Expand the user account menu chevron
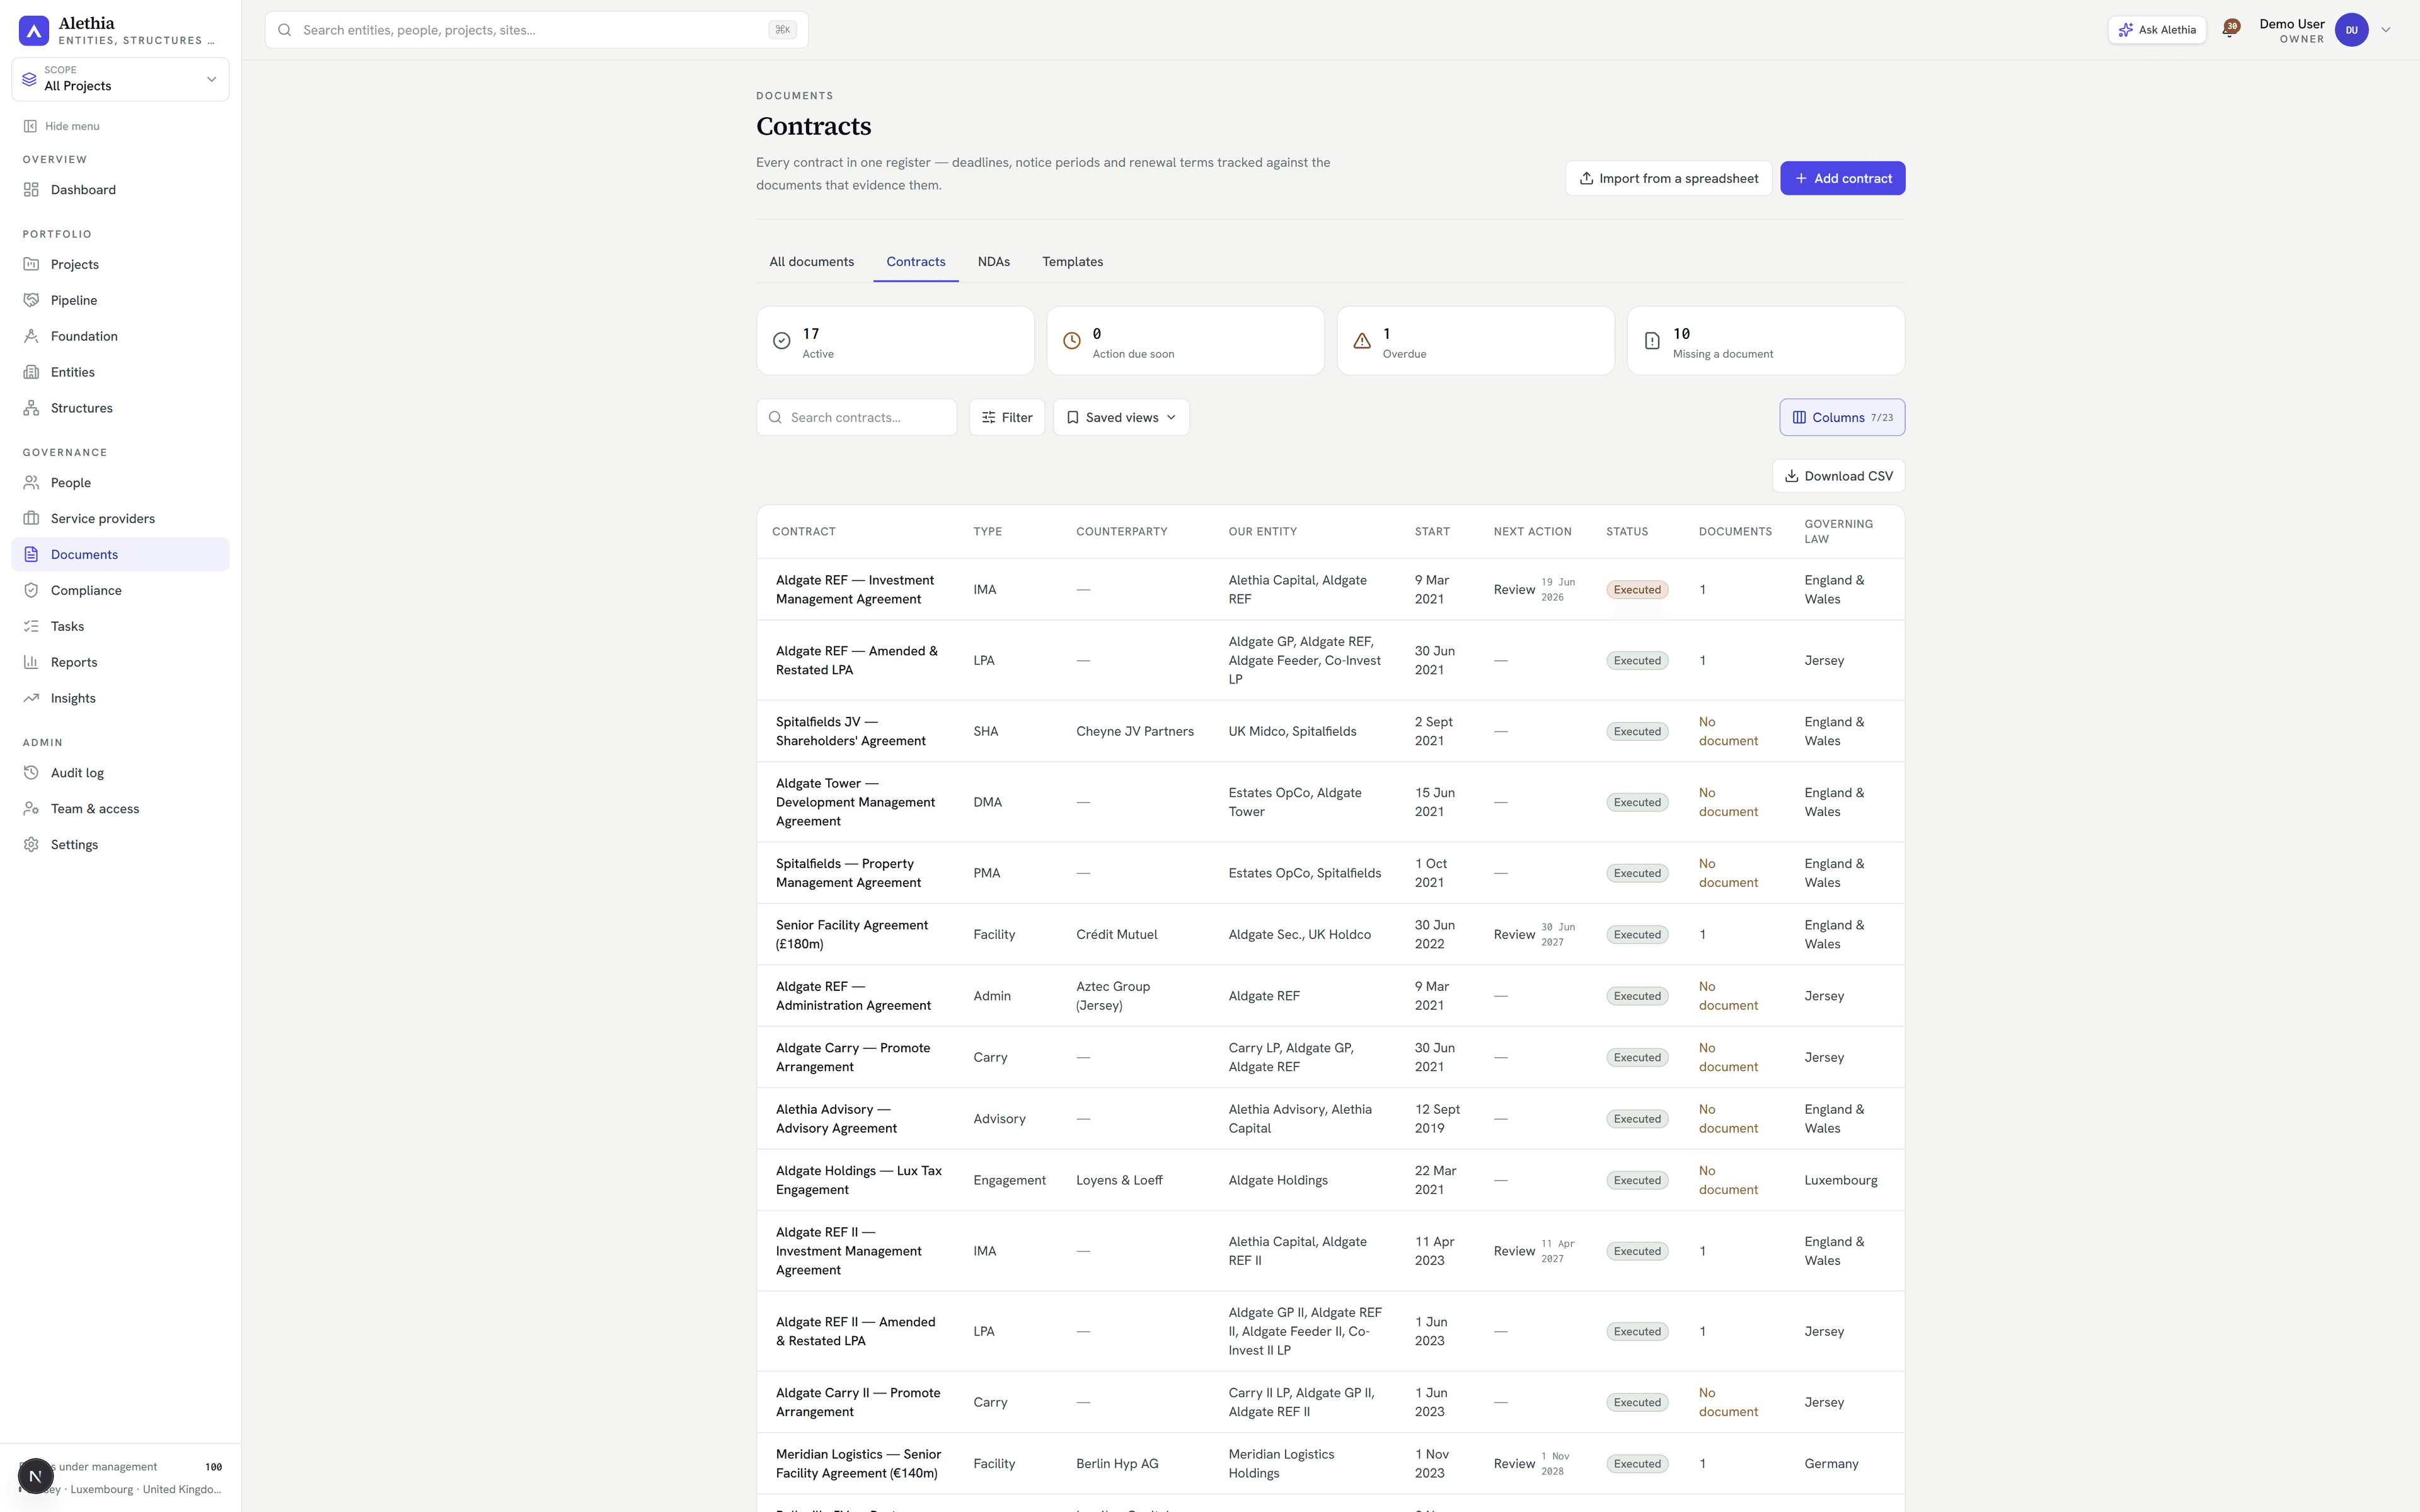 (2386, 30)
